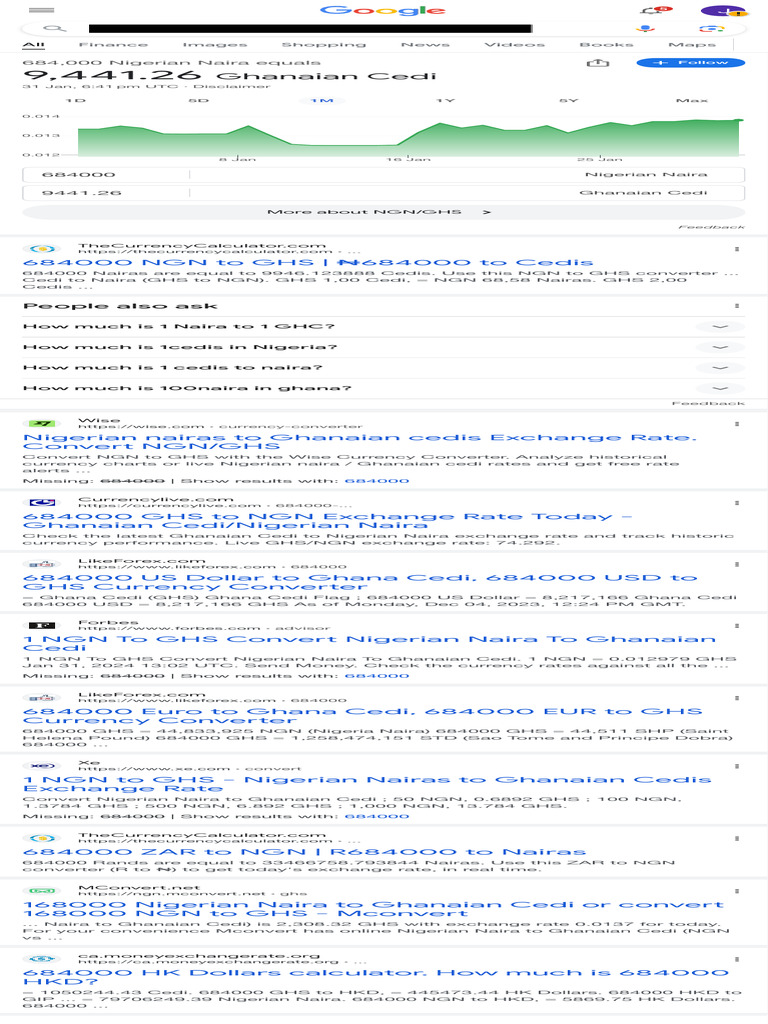Open the Nigerian Naira currency dropdown

tap(467, 174)
